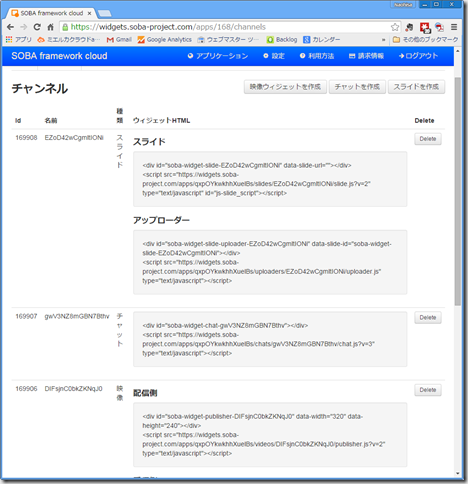Open the 設定 navigation menu
Image resolution: width=468 pixels, height=484 pixels.
(274, 56)
